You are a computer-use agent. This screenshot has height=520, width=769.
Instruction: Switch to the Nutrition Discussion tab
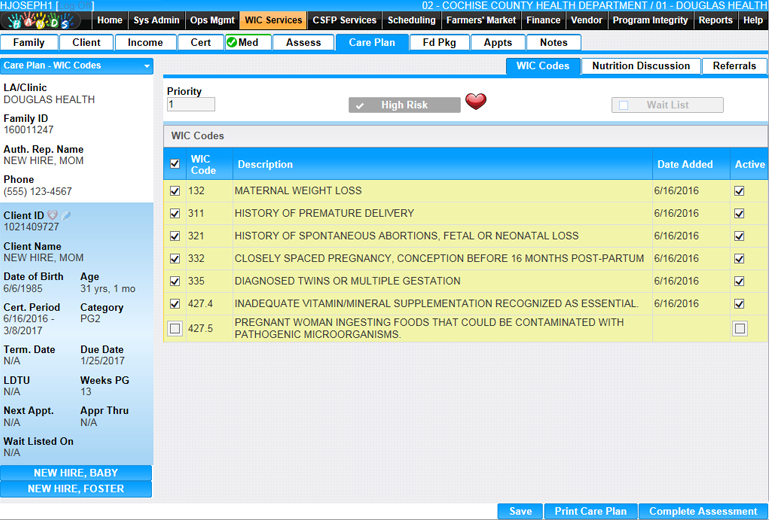[x=640, y=66]
